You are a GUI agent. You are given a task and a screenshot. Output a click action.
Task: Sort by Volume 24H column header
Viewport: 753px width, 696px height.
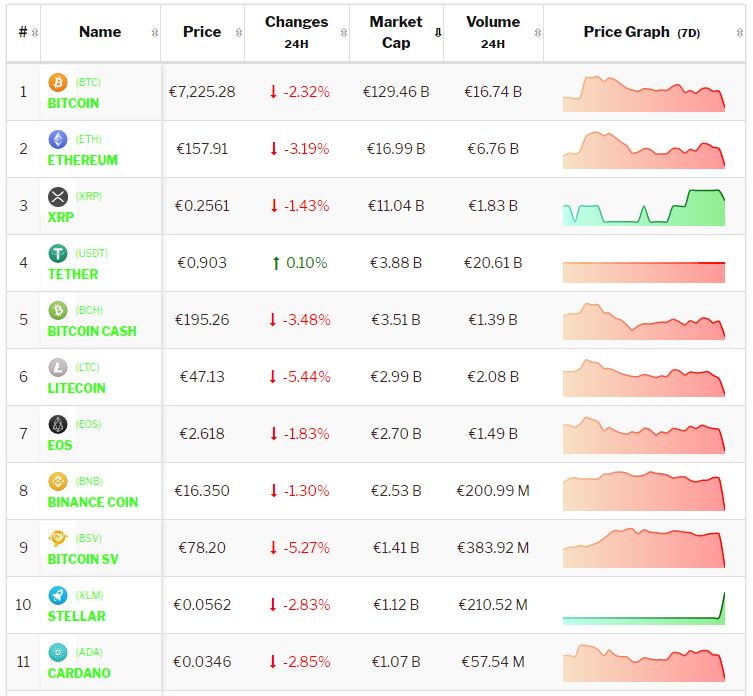[492, 32]
